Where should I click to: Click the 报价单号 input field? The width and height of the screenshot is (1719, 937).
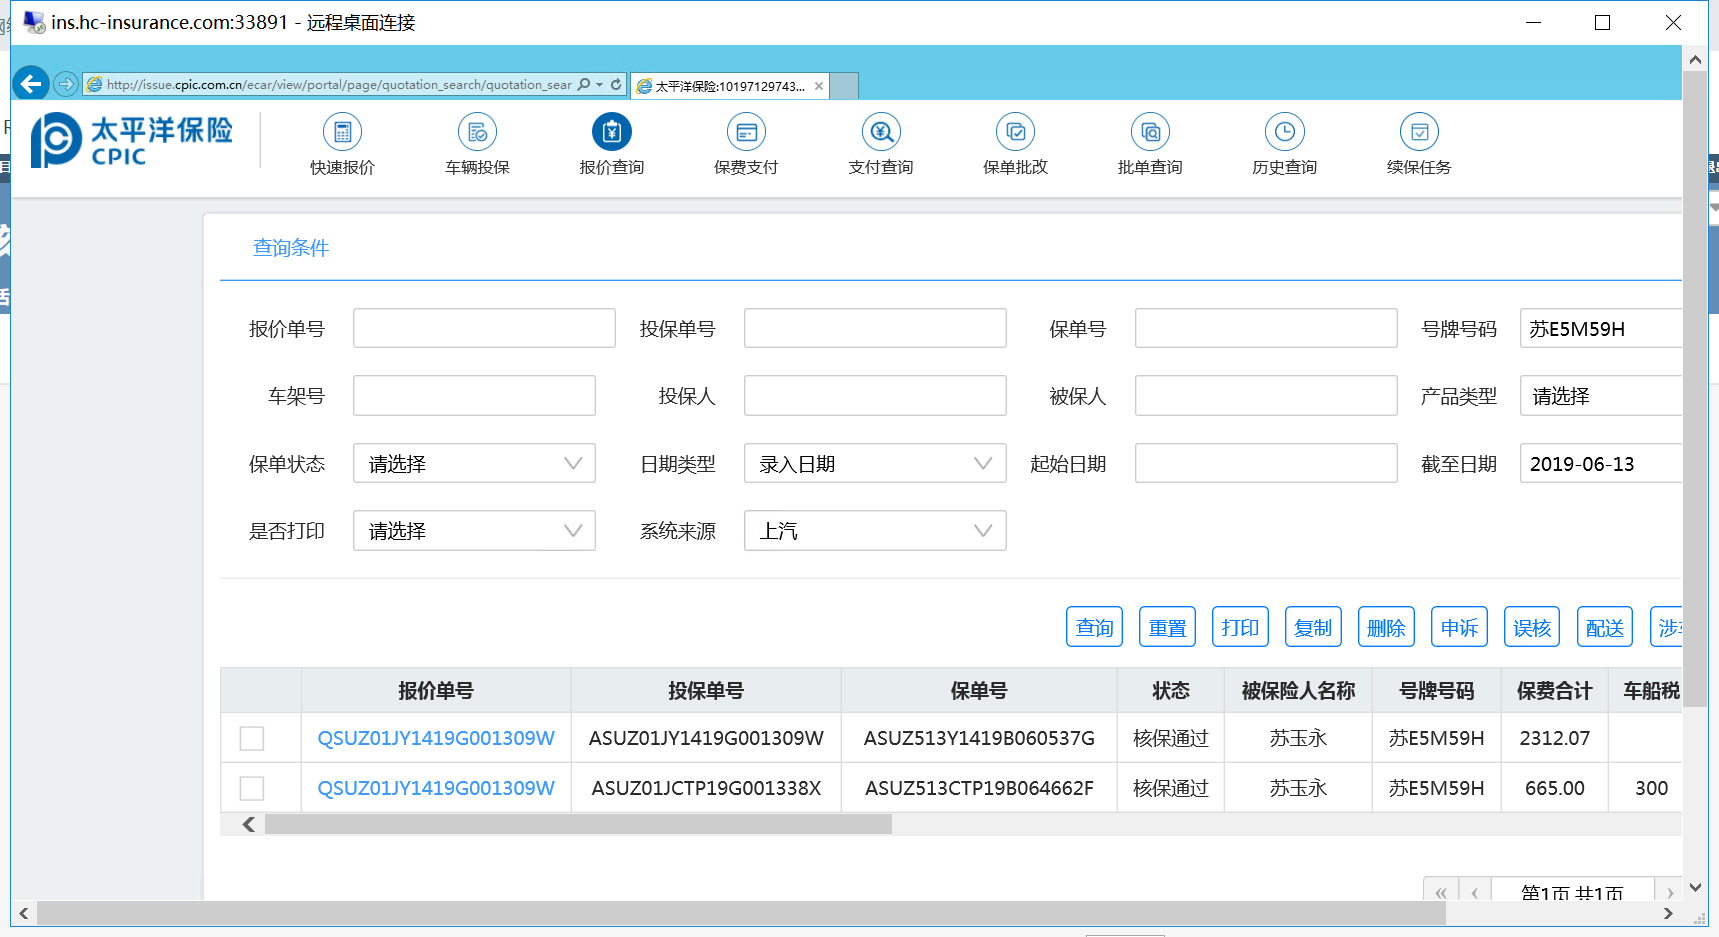[x=484, y=328]
